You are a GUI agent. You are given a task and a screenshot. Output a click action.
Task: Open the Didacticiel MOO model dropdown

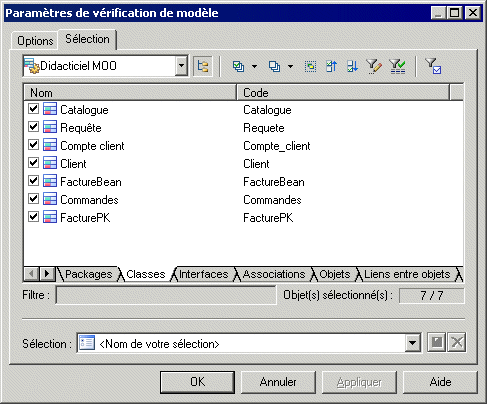181,66
